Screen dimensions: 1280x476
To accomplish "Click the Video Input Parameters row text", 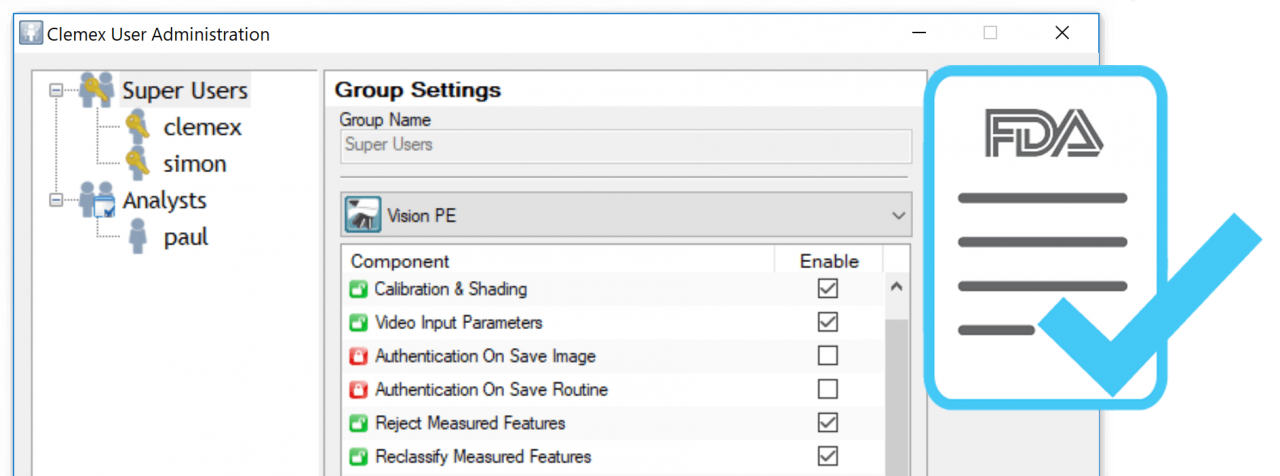I will [x=459, y=323].
